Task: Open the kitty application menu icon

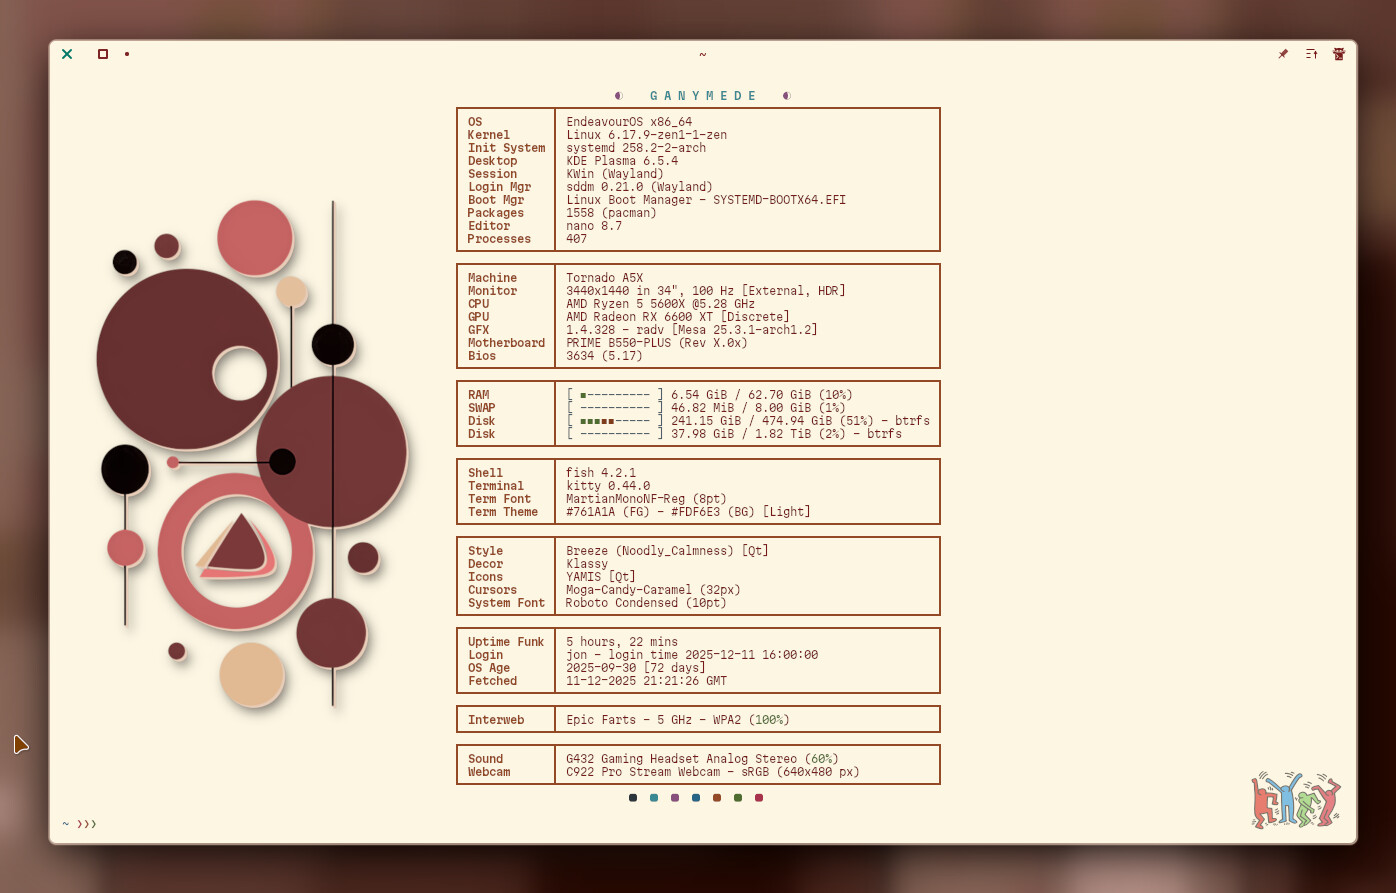Action: pyautogui.click(x=1339, y=54)
